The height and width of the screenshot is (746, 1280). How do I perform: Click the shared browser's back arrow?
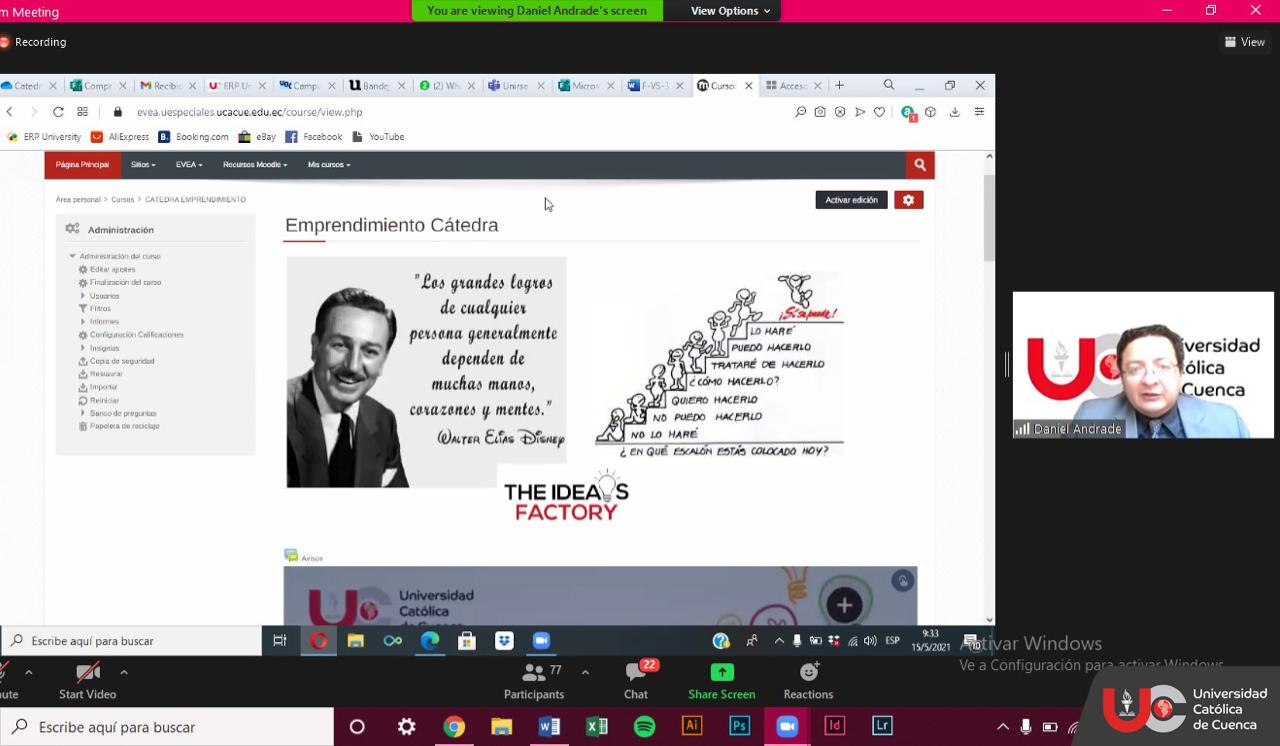(10, 112)
